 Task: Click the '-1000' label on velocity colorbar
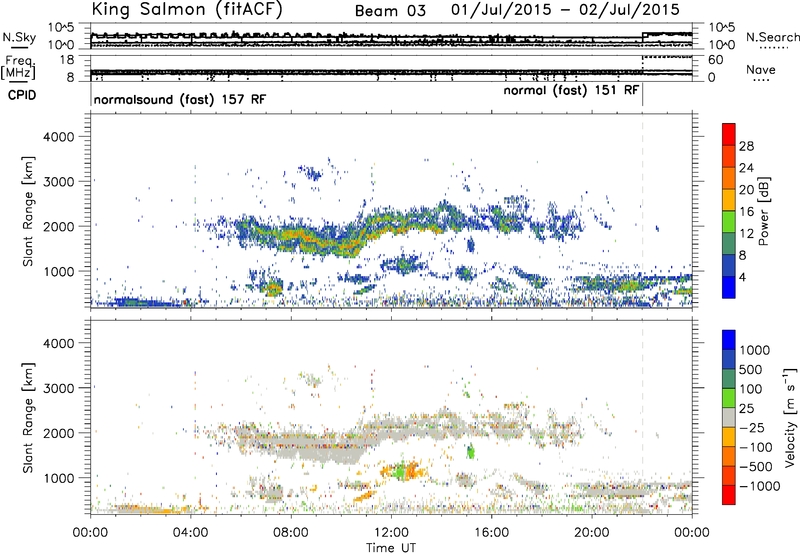(760, 486)
